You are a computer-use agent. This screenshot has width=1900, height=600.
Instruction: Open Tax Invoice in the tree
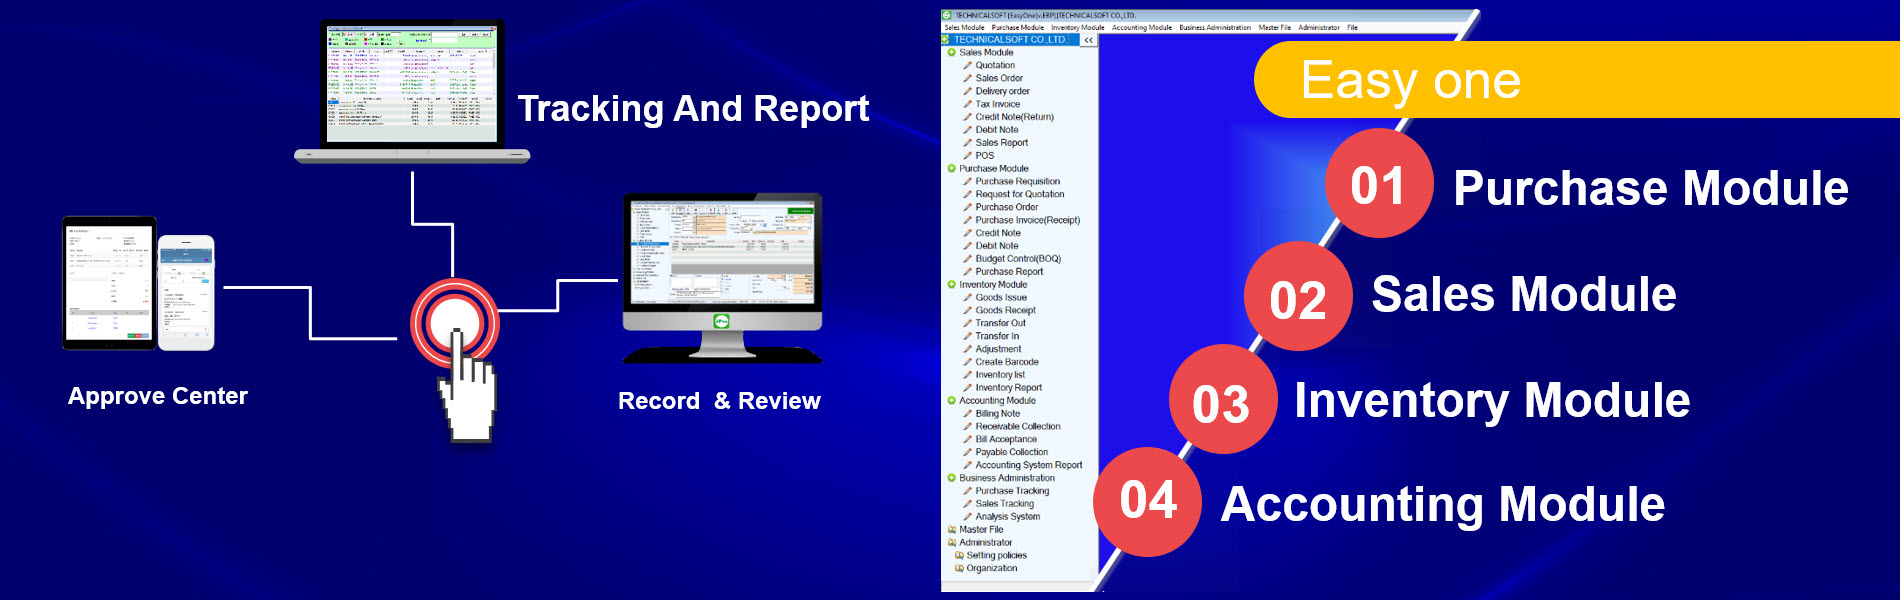coord(998,104)
